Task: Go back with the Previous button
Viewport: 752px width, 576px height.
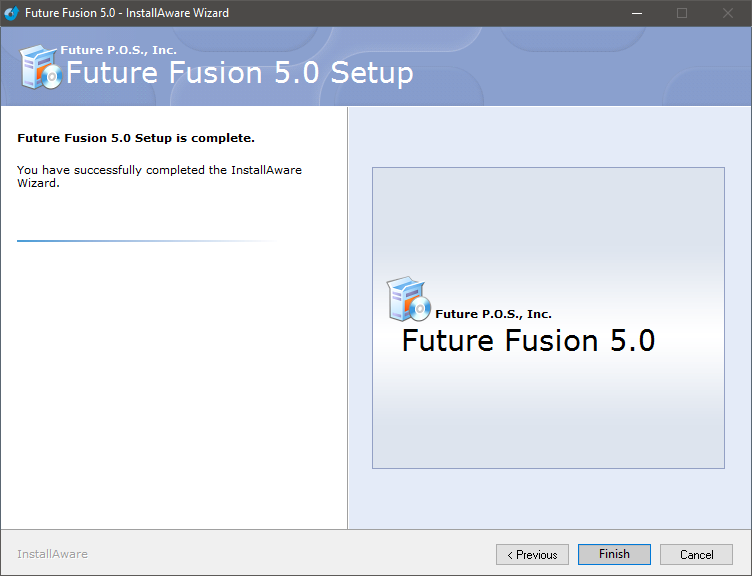Action: coord(532,554)
